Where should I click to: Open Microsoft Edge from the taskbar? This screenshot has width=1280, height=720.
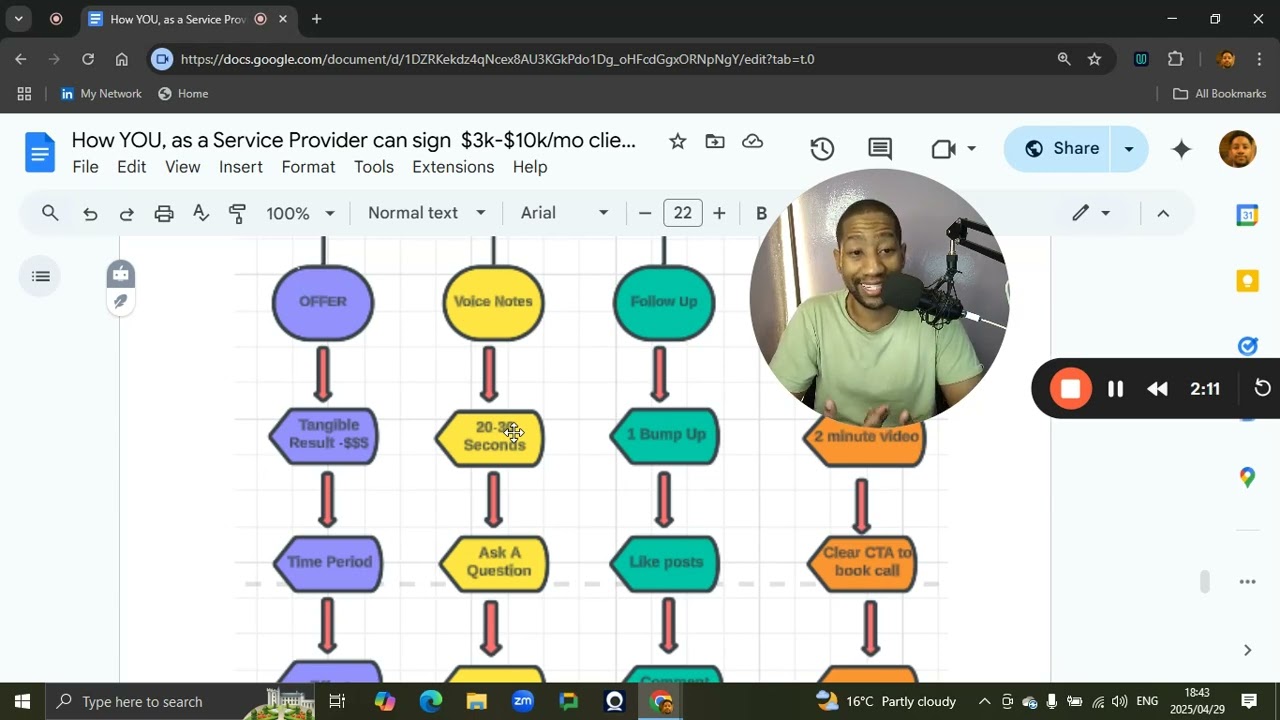click(x=431, y=701)
